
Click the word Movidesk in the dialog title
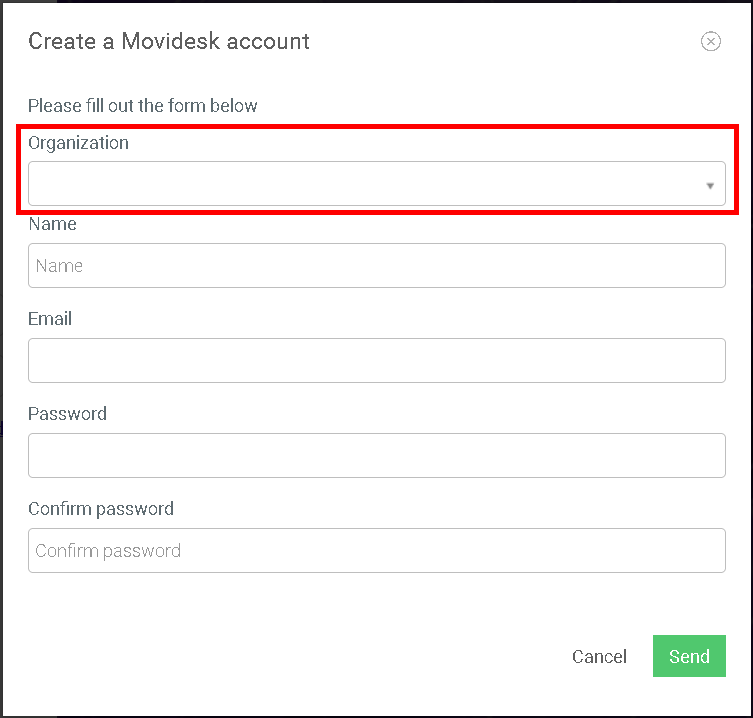tap(170, 41)
